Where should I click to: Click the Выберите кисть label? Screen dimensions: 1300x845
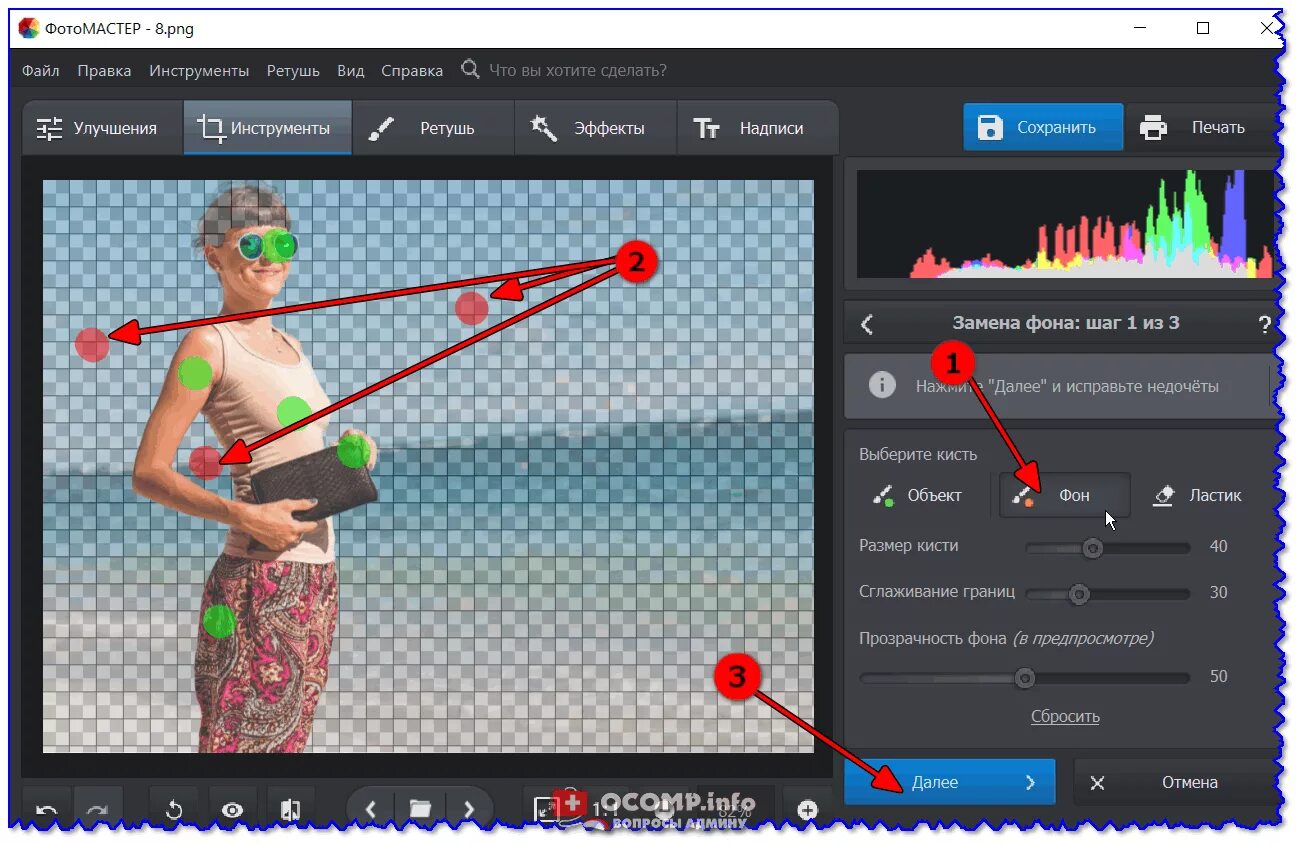tap(918, 454)
